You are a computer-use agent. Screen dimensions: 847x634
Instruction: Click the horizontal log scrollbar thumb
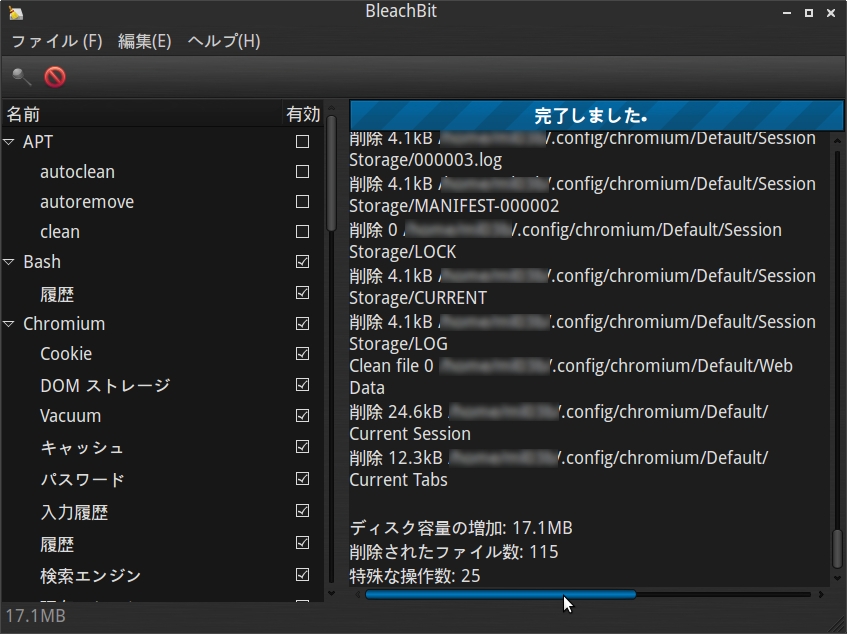[500, 595]
